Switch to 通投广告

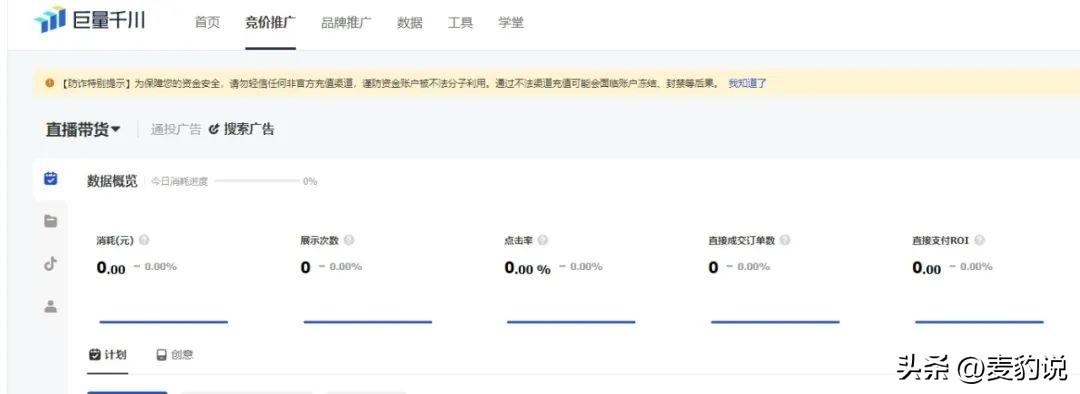[176, 129]
